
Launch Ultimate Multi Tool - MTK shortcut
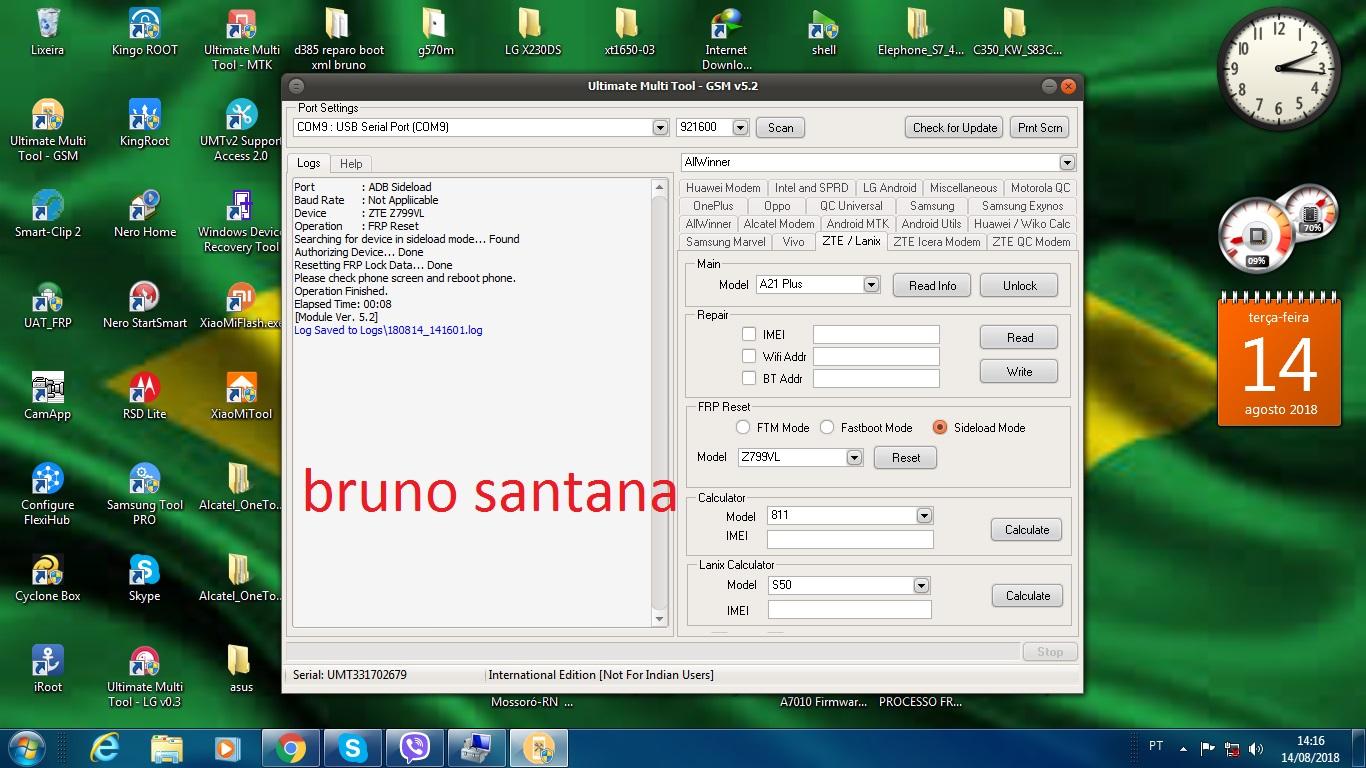click(241, 39)
